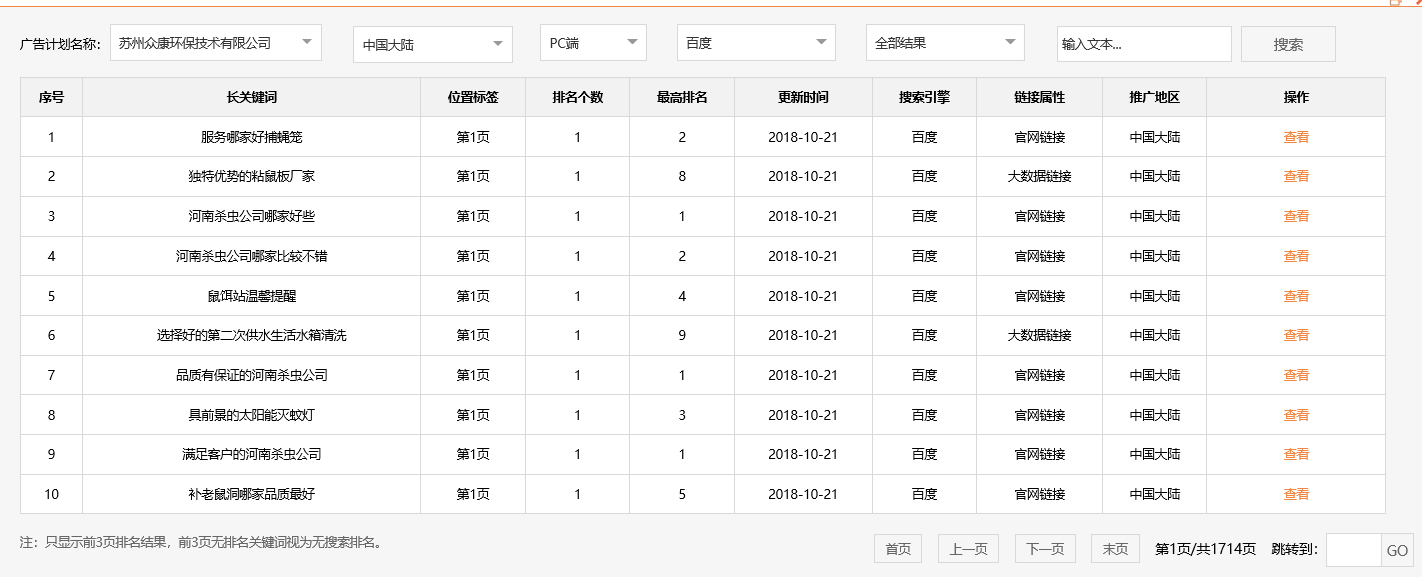
Task: Click the 长关键词 column header
Action: [x=251, y=97]
